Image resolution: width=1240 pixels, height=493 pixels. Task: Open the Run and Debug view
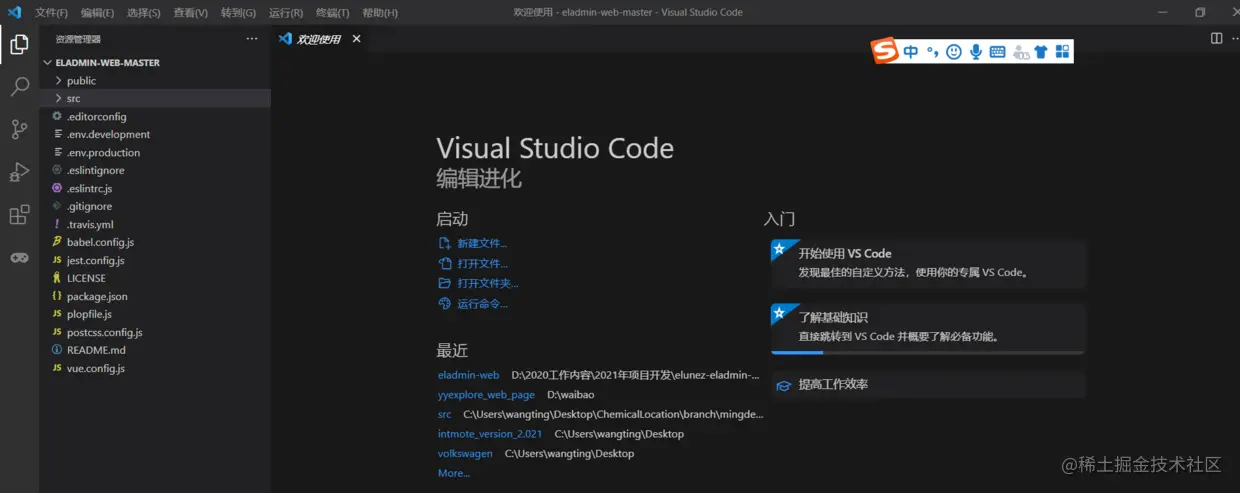[19, 172]
